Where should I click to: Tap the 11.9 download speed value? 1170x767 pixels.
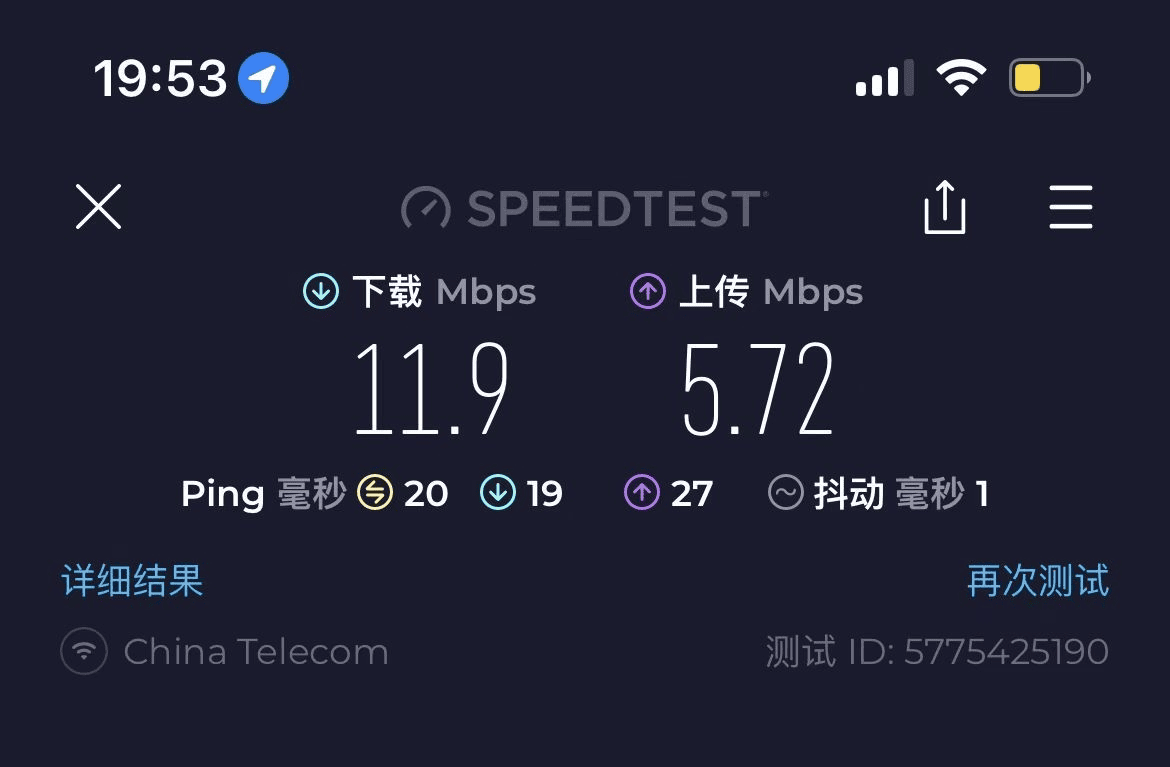(x=431, y=389)
